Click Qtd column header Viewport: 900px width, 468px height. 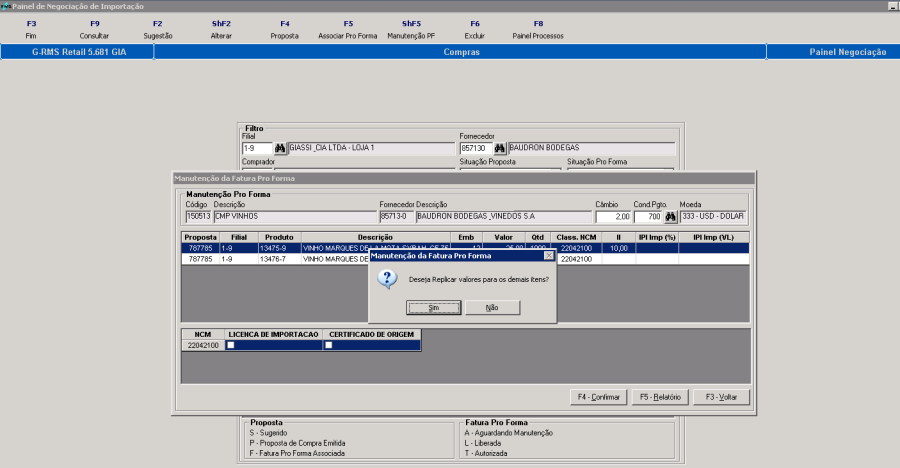click(538, 237)
